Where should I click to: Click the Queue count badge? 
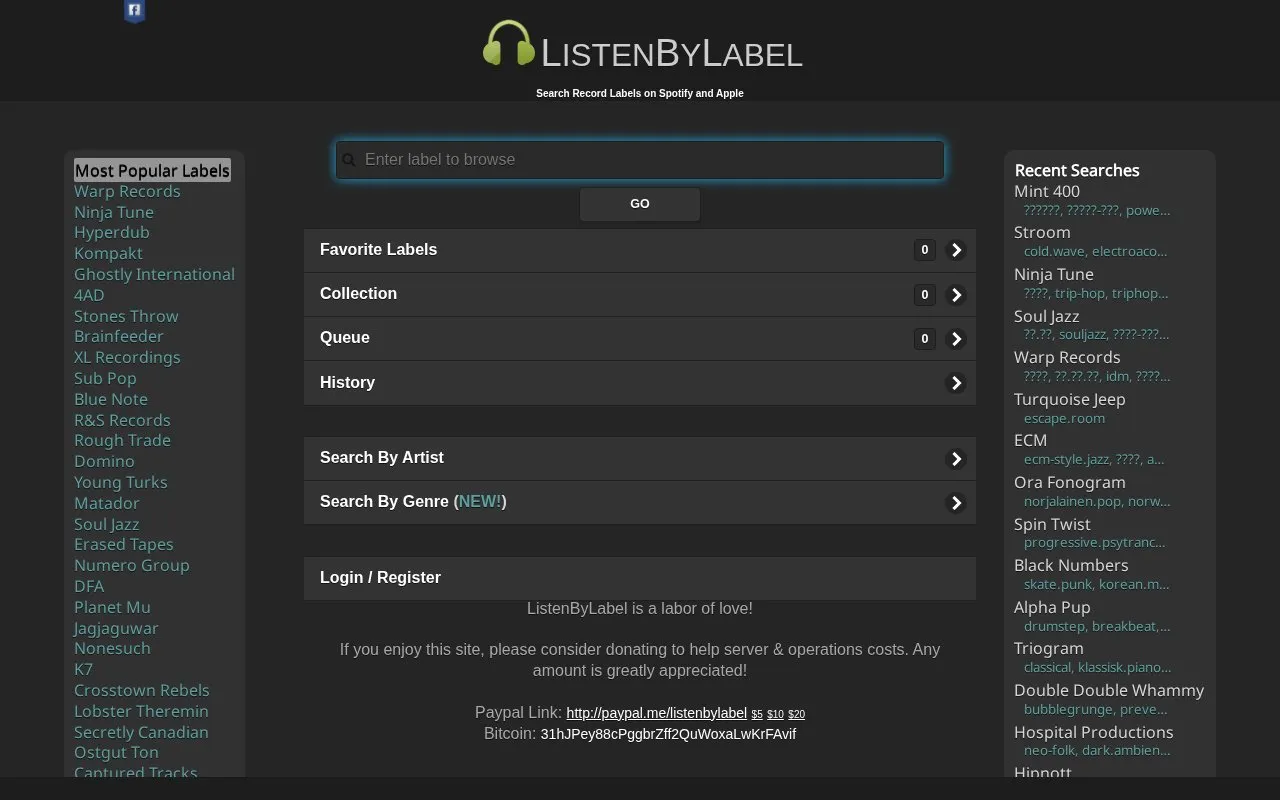coord(924,339)
